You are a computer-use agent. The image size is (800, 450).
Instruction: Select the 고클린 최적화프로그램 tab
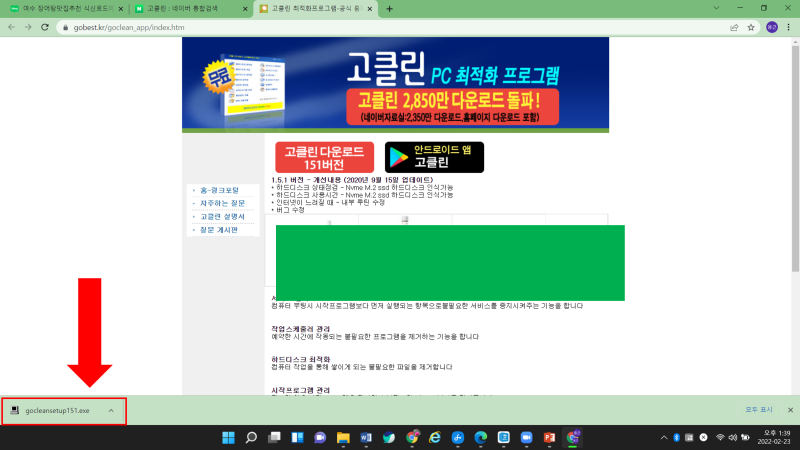tap(315, 9)
